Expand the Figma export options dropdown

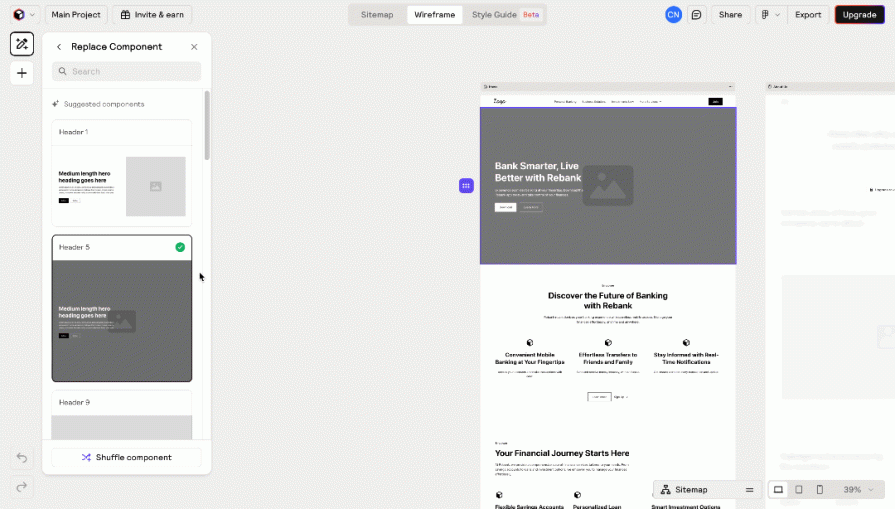[769, 15]
